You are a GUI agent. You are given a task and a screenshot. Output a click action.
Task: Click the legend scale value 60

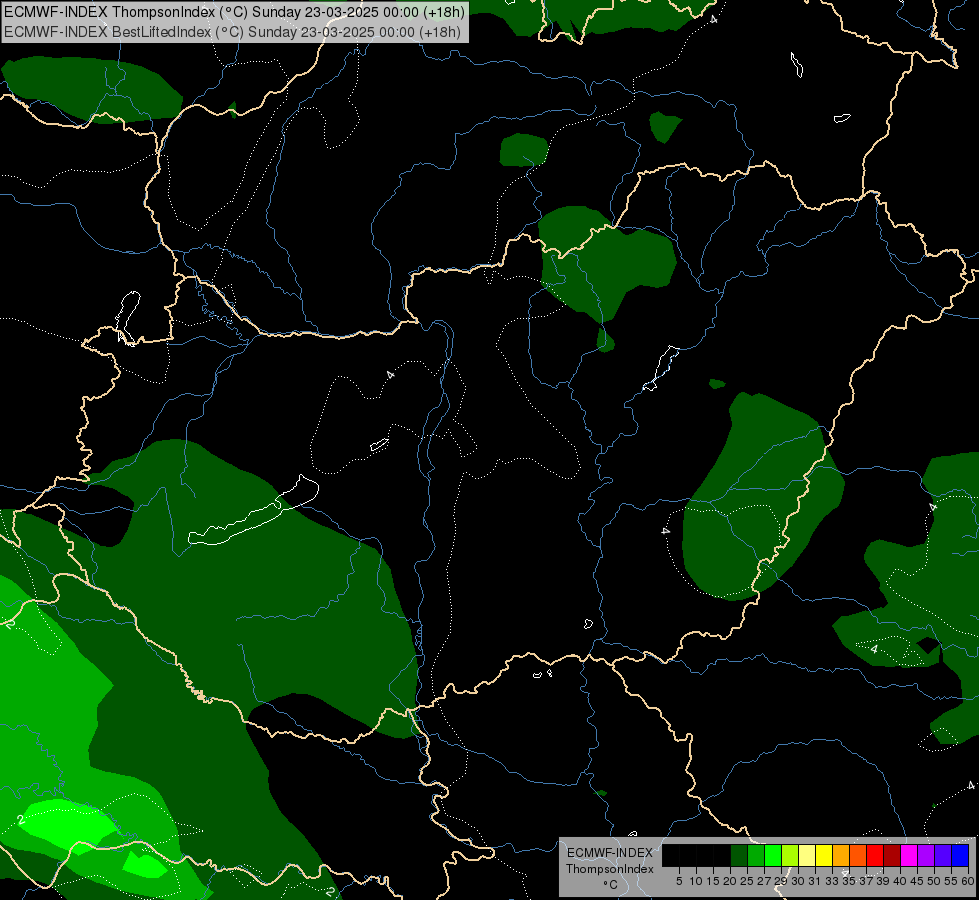[x=968, y=881]
